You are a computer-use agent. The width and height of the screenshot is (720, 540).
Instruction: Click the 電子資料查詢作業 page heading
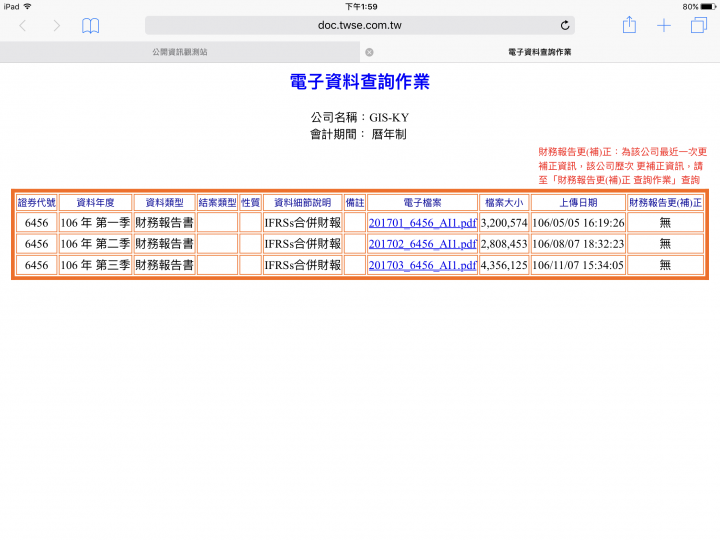pos(360,82)
